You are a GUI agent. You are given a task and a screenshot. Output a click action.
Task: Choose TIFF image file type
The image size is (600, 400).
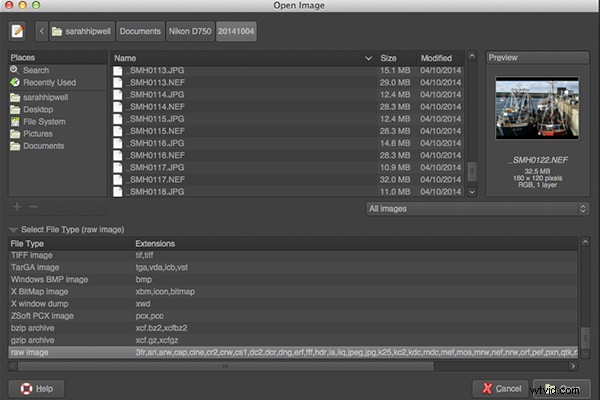(293, 255)
